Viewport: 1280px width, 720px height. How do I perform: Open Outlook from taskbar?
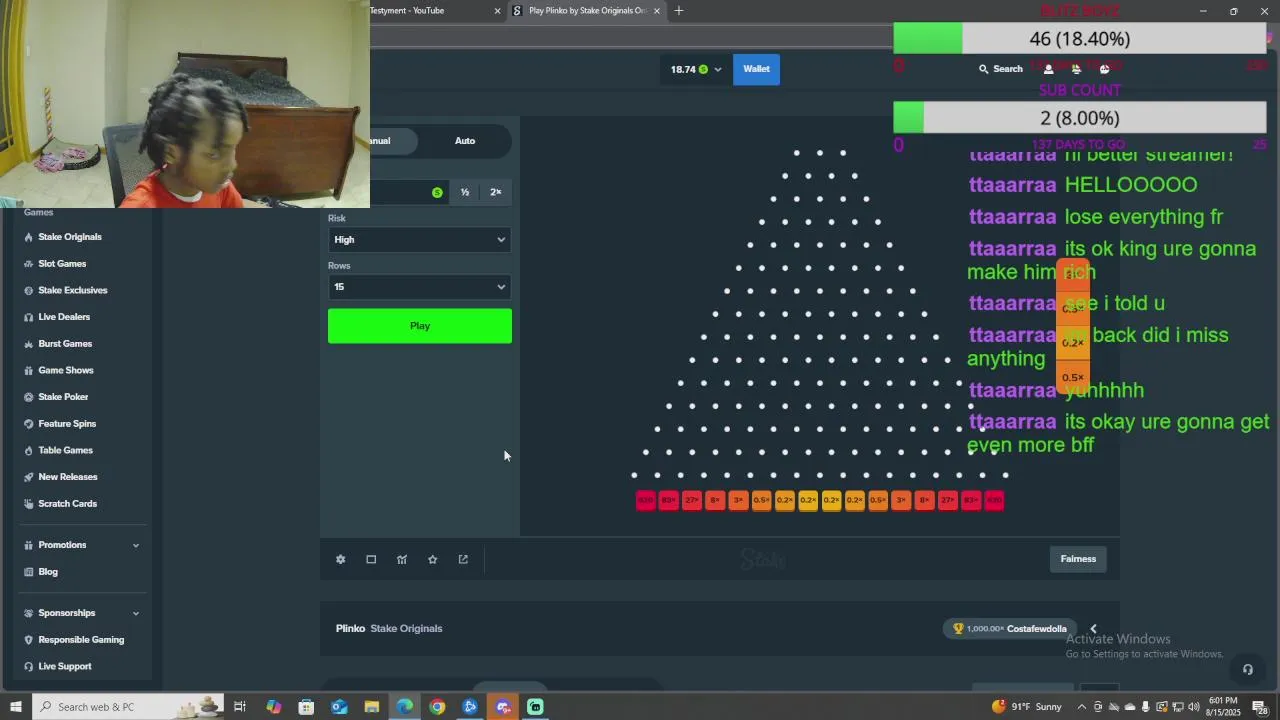pyautogui.click(x=339, y=707)
